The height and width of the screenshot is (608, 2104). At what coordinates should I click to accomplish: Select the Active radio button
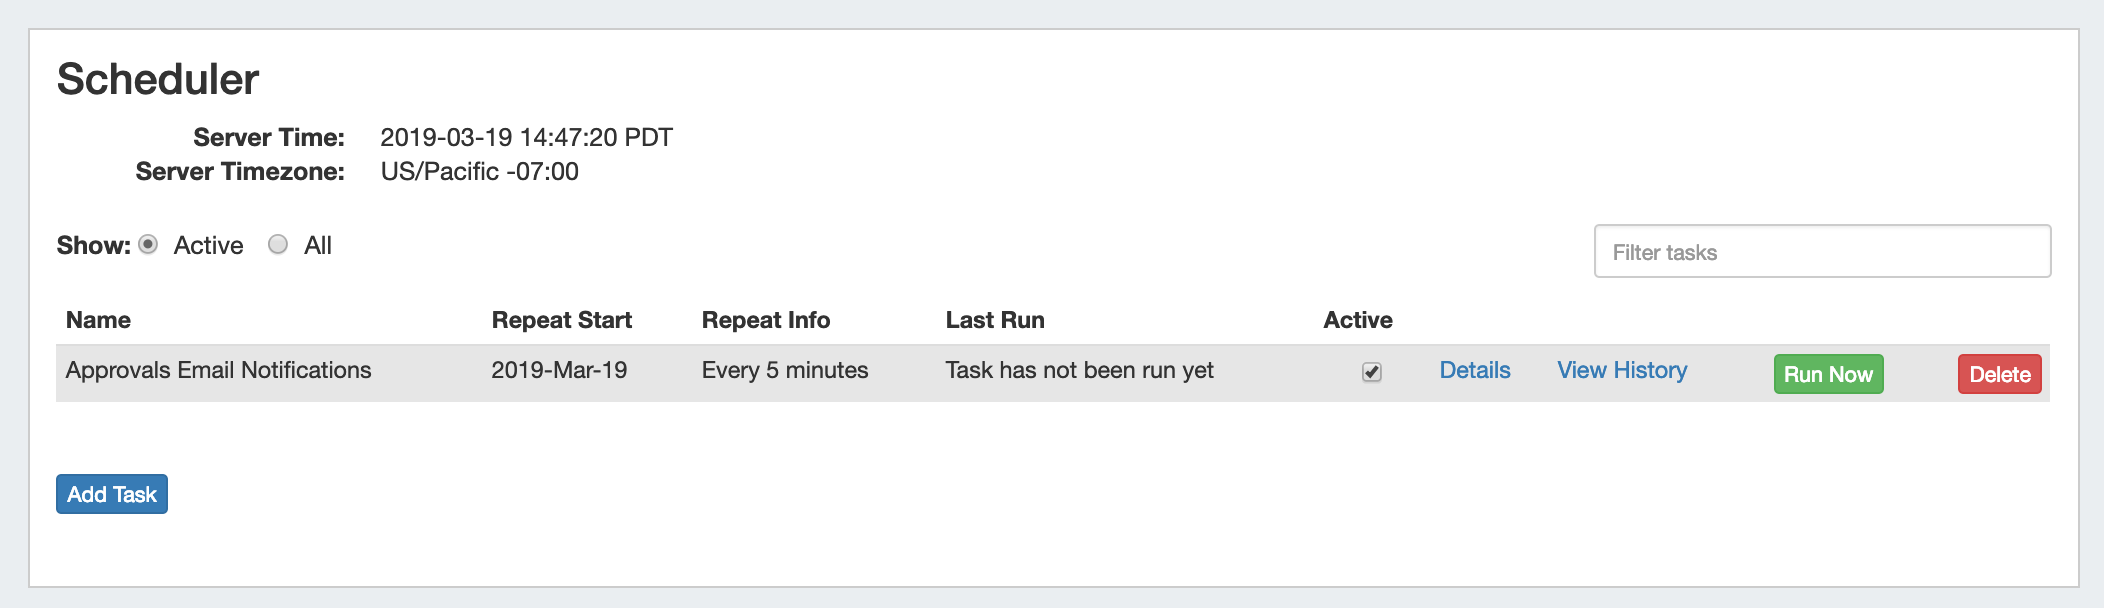pos(148,245)
